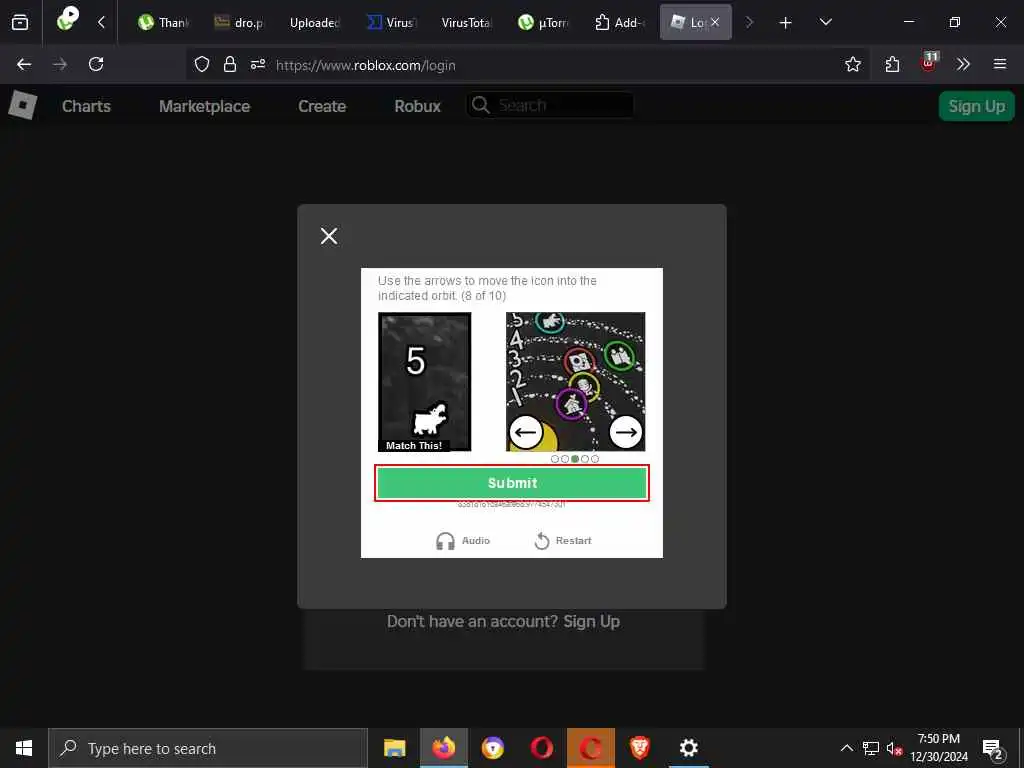
Task: Close the verification dialog with the X
Action: pyautogui.click(x=329, y=236)
